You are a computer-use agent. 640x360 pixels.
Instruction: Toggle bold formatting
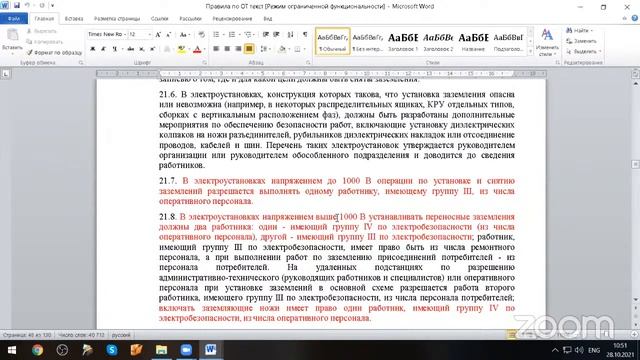93,49
